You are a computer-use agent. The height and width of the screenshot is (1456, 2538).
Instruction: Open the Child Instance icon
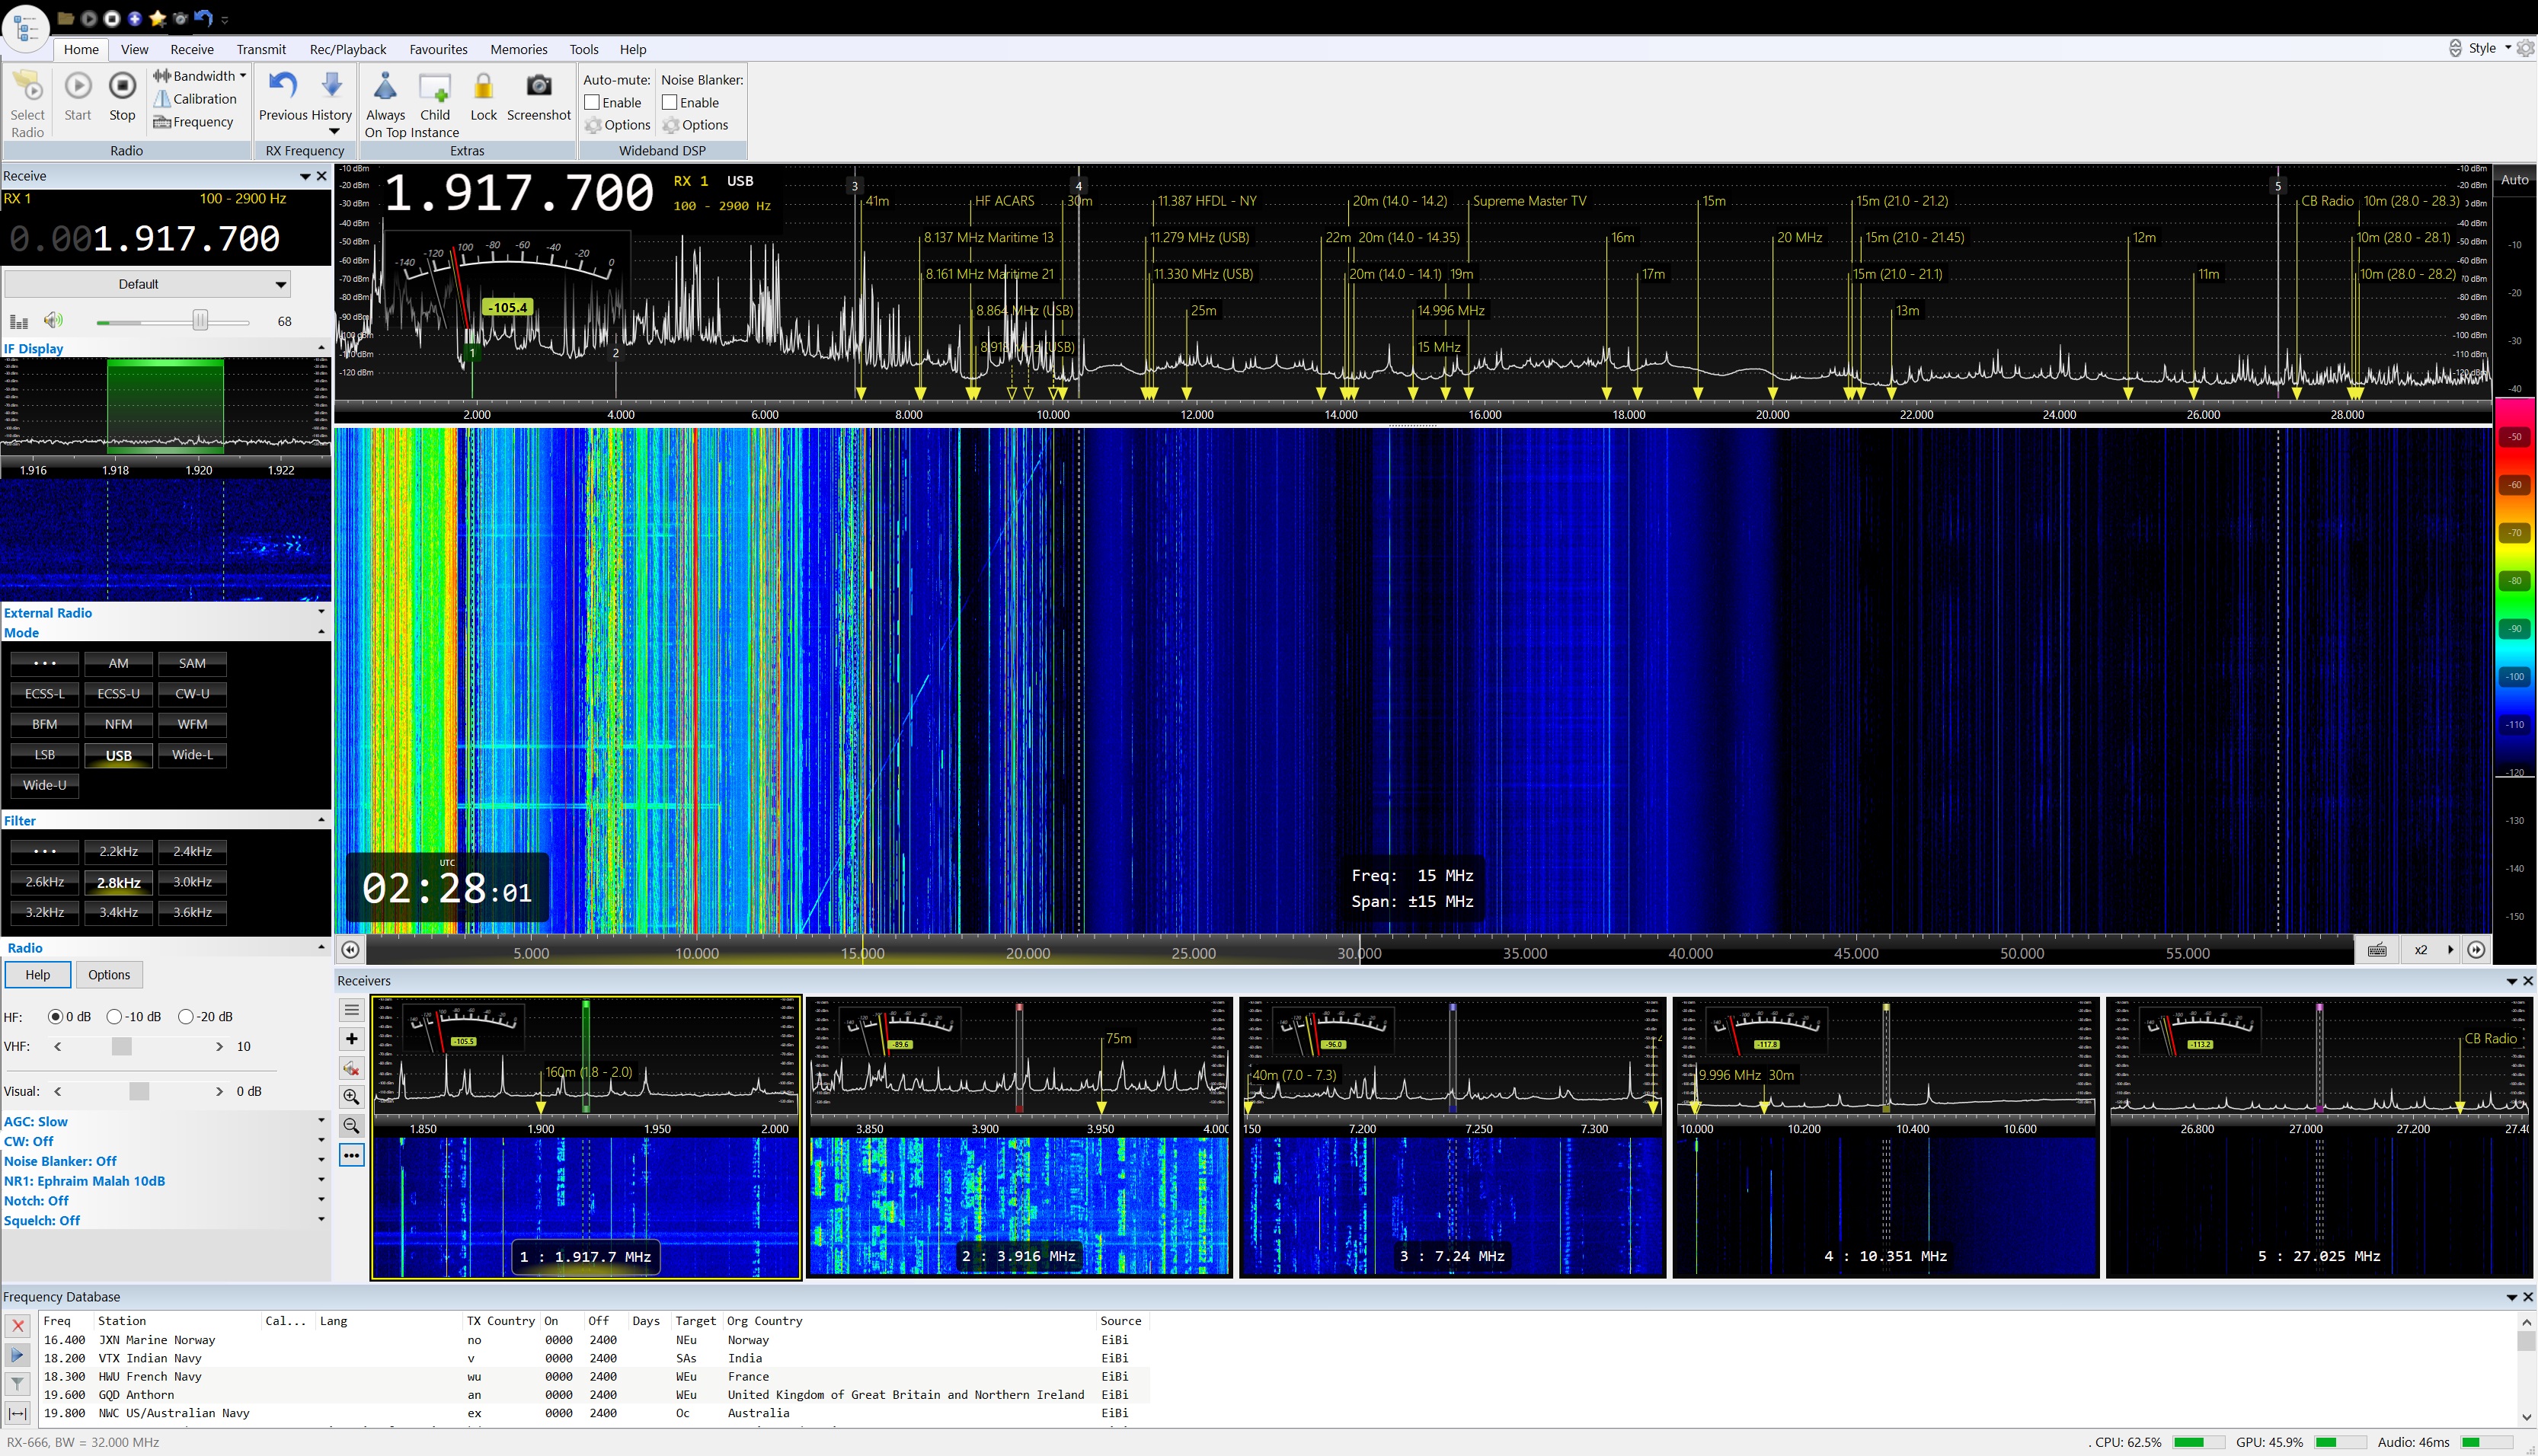tap(435, 87)
